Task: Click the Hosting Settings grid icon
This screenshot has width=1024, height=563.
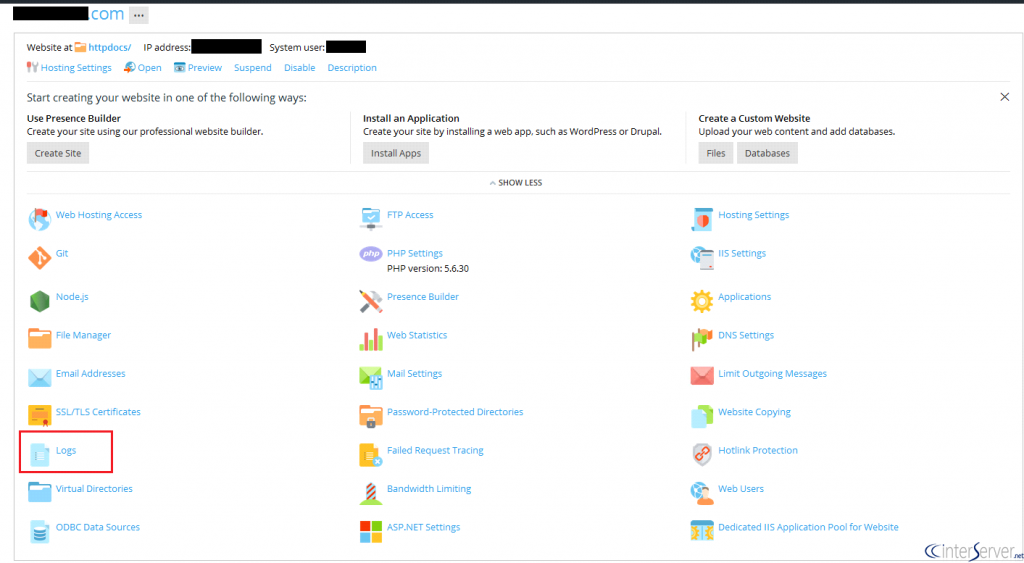Action: coord(702,219)
